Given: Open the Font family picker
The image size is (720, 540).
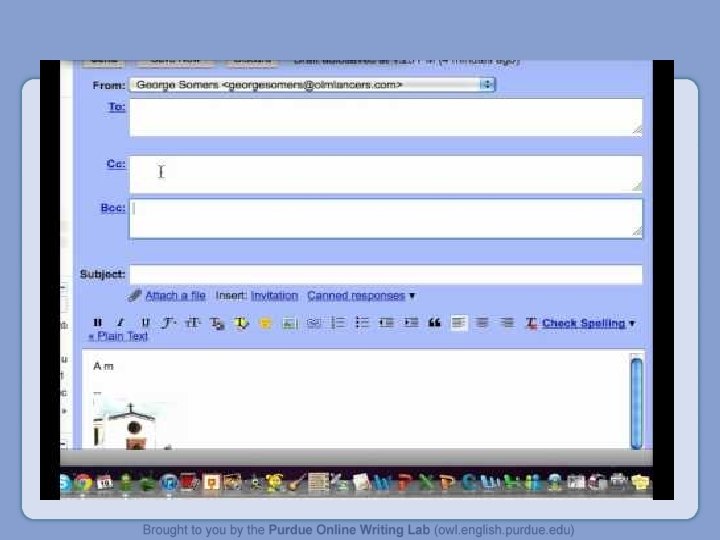Looking at the screenshot, I should 169,323.
